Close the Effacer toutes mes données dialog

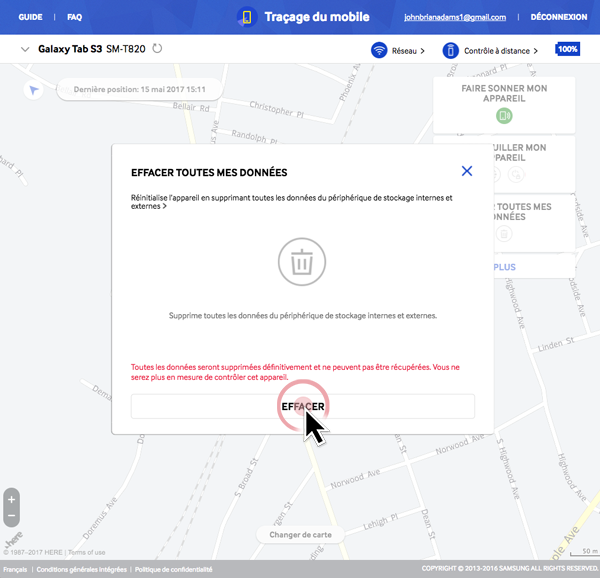[x=467, y=171]
